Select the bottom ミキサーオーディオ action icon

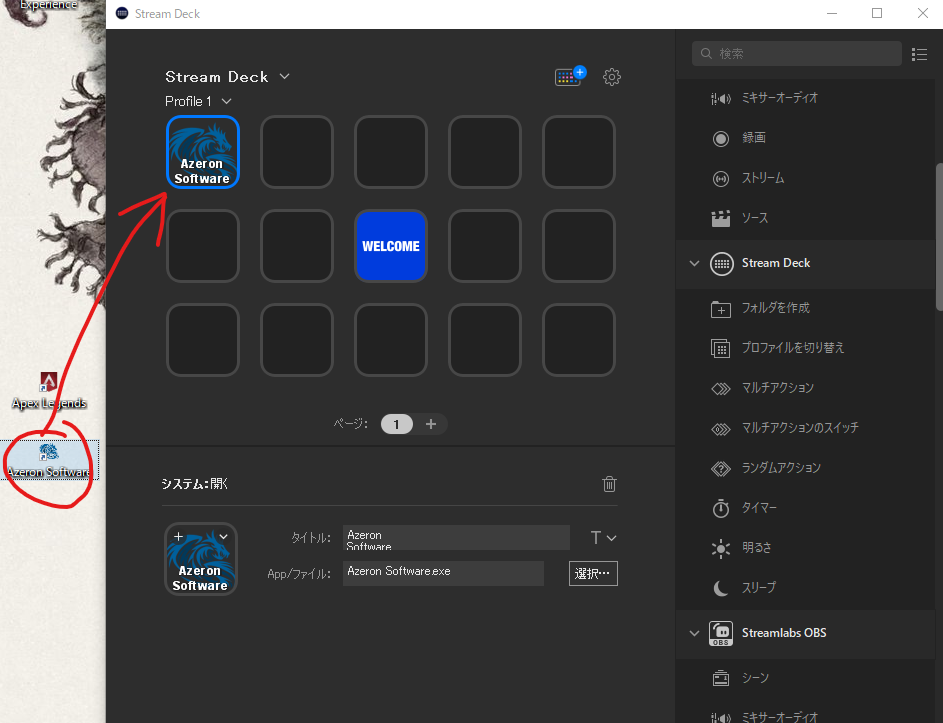720,717
